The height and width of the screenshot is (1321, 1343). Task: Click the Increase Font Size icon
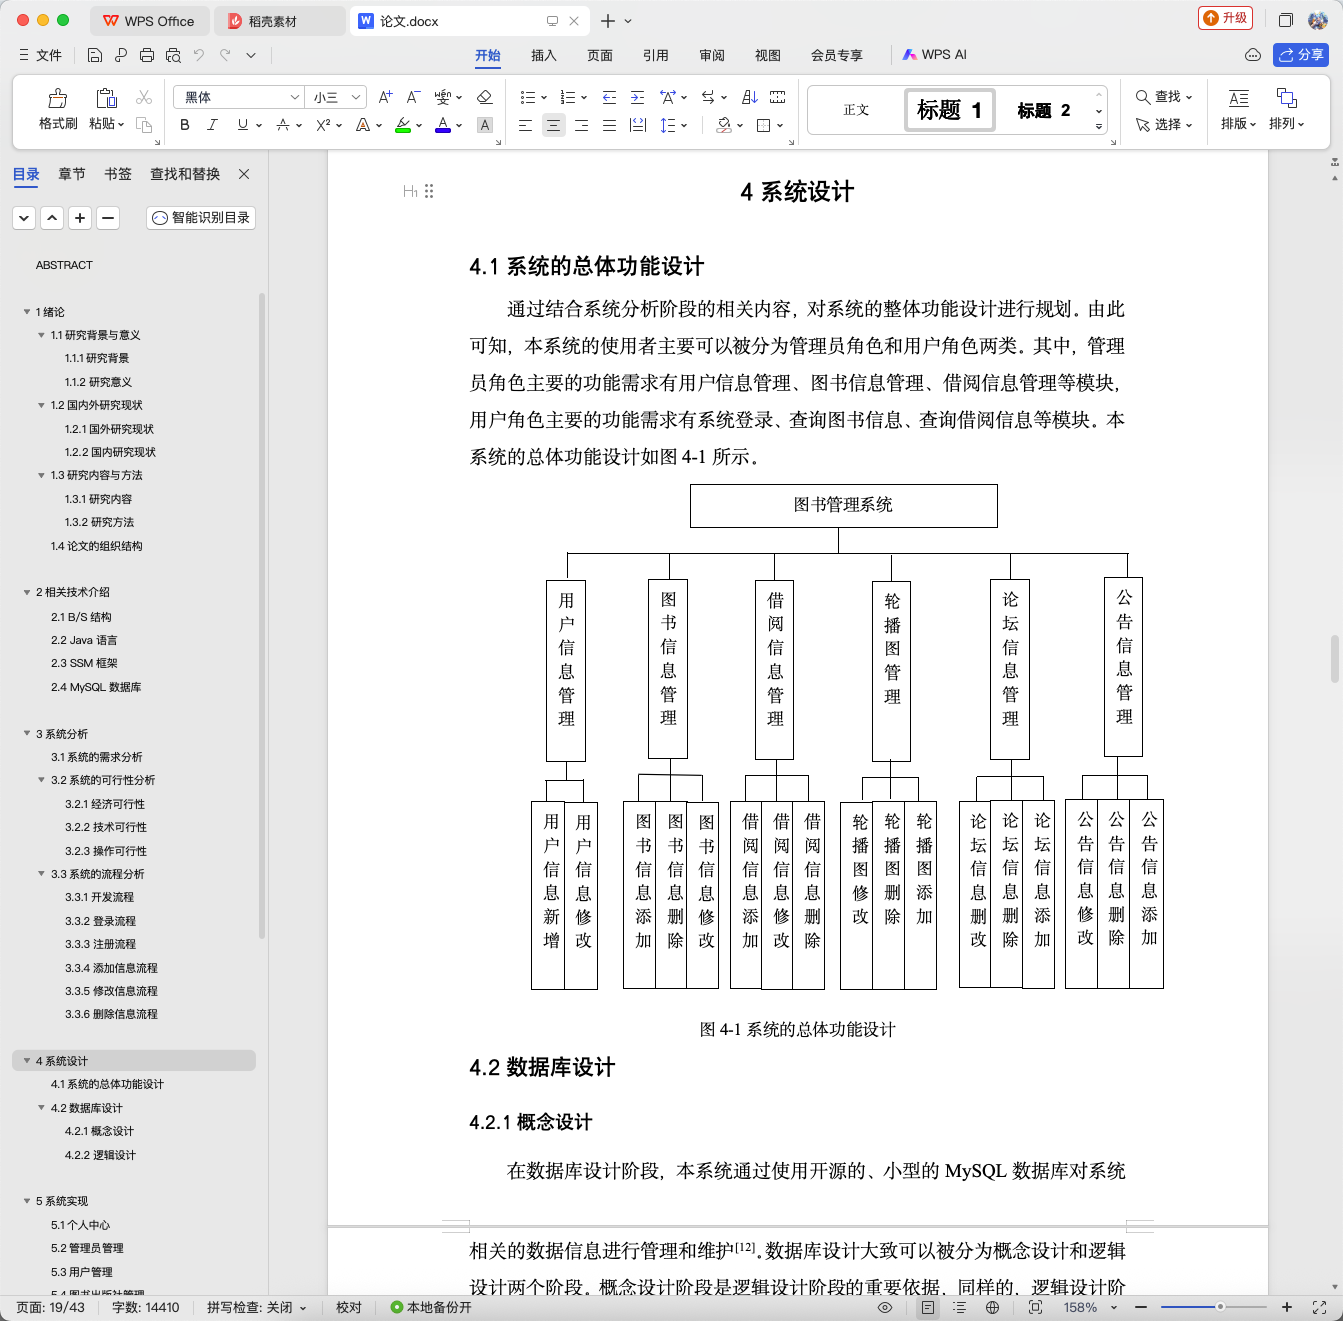point(386,97)
